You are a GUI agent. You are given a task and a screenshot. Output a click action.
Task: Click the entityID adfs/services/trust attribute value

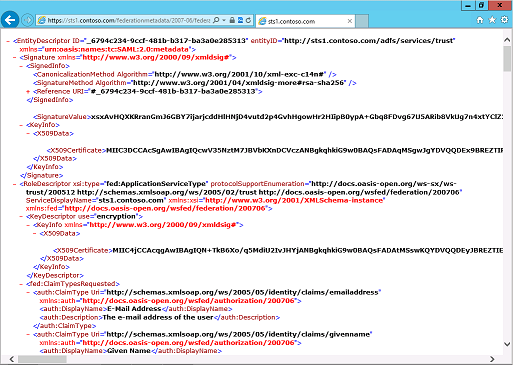tap(369, 41)
